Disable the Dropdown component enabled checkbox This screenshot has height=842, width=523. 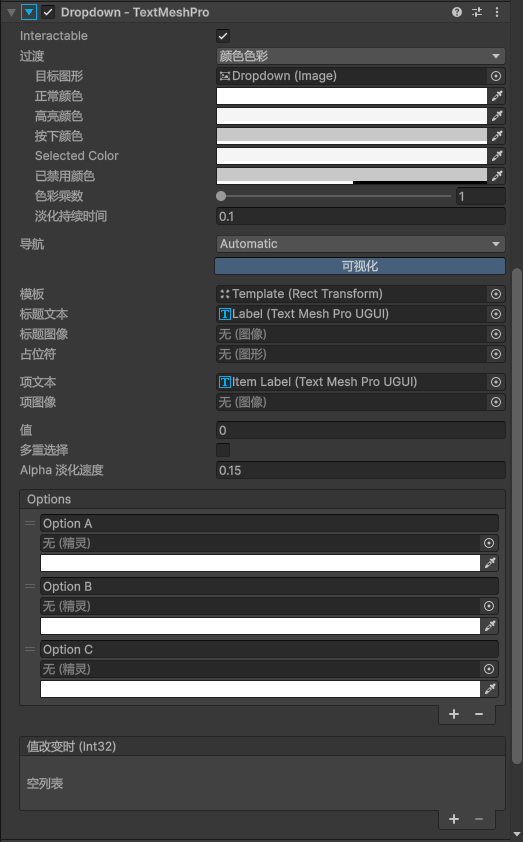pos(48,12)
